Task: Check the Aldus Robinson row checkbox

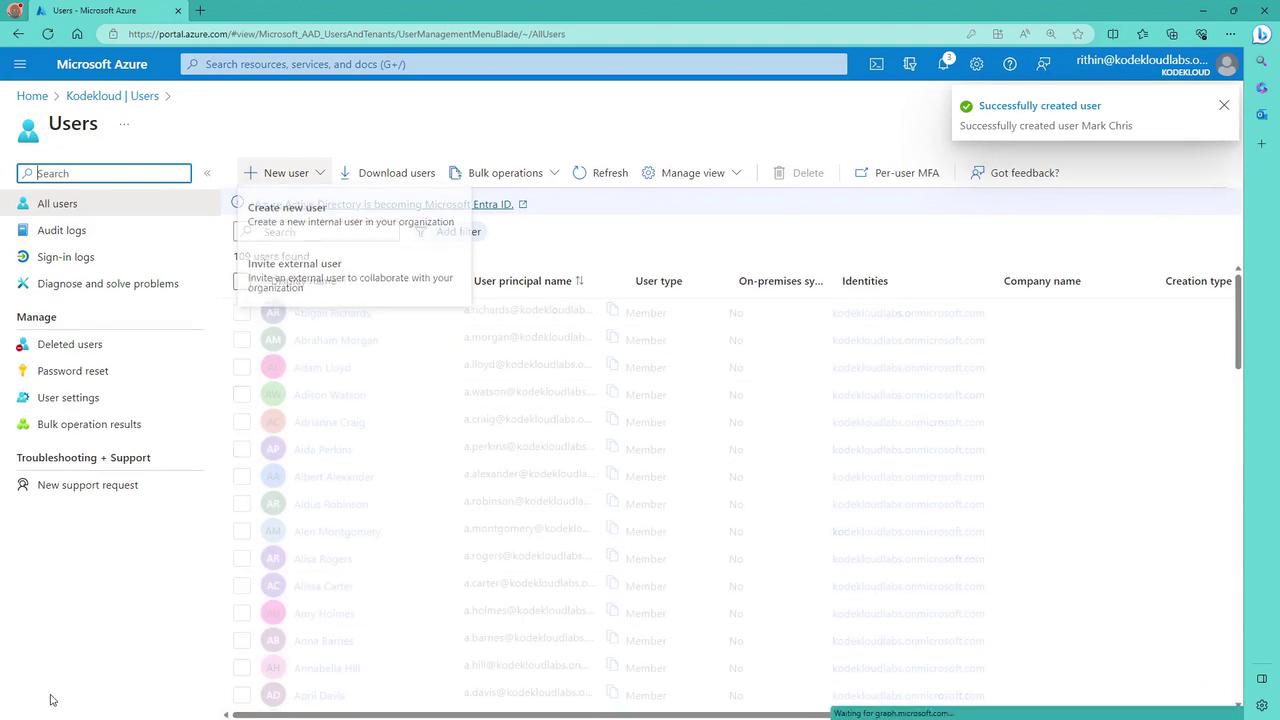Action: 242,504
